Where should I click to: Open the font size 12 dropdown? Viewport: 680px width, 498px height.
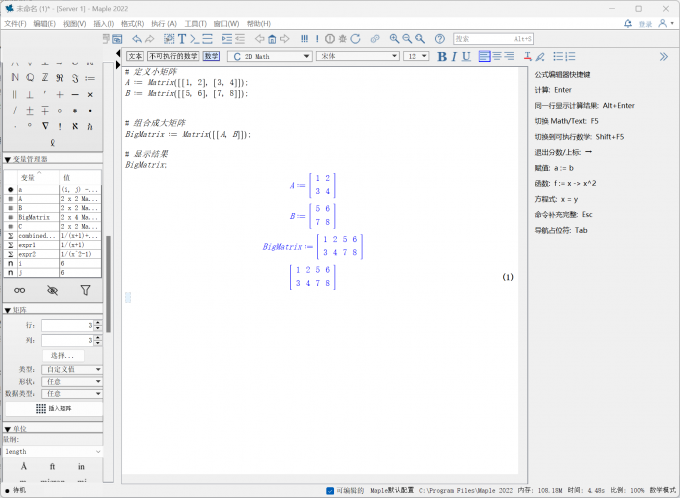416,56
